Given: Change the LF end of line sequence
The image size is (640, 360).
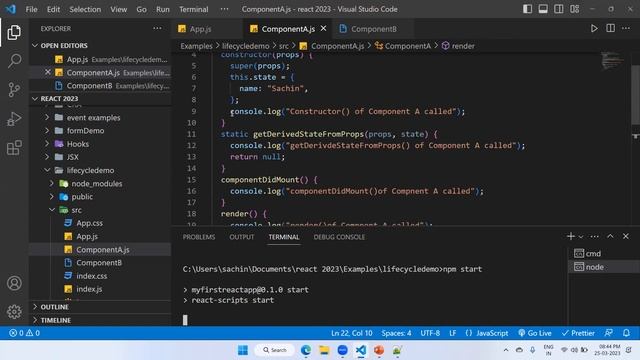Looking at the screenshot, I should 453,333.
